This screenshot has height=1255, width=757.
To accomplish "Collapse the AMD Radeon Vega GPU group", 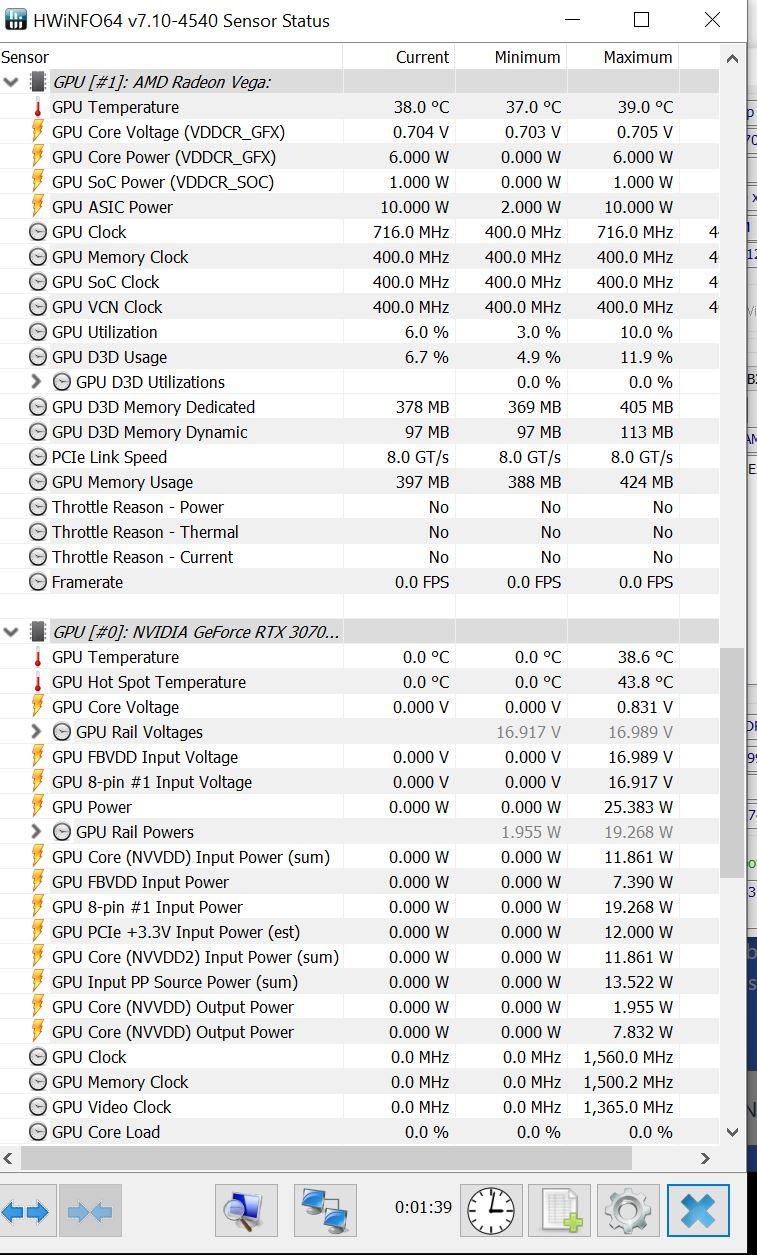I will (11, 82).
